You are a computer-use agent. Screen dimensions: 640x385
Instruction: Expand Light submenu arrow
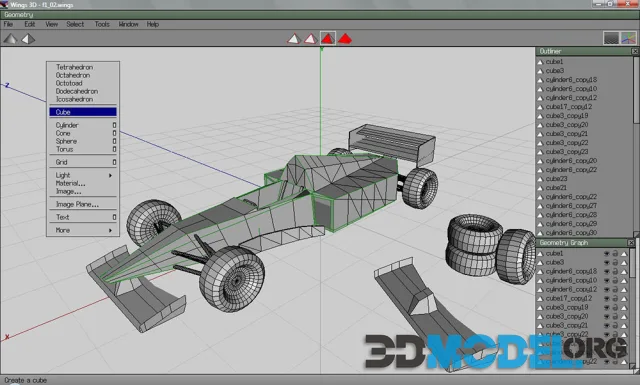click(x=110, y=176)
